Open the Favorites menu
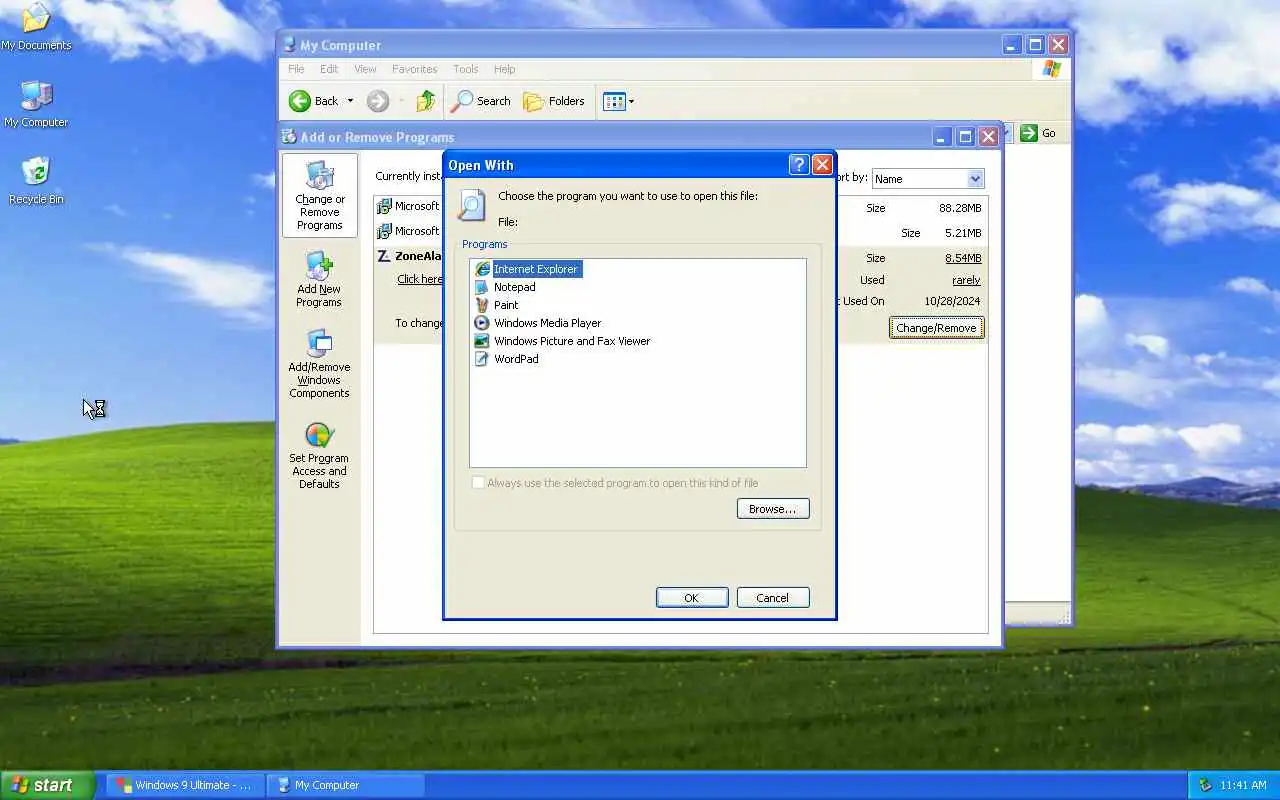The width and height of the screenshot is (1280, 800). point(414,69)
